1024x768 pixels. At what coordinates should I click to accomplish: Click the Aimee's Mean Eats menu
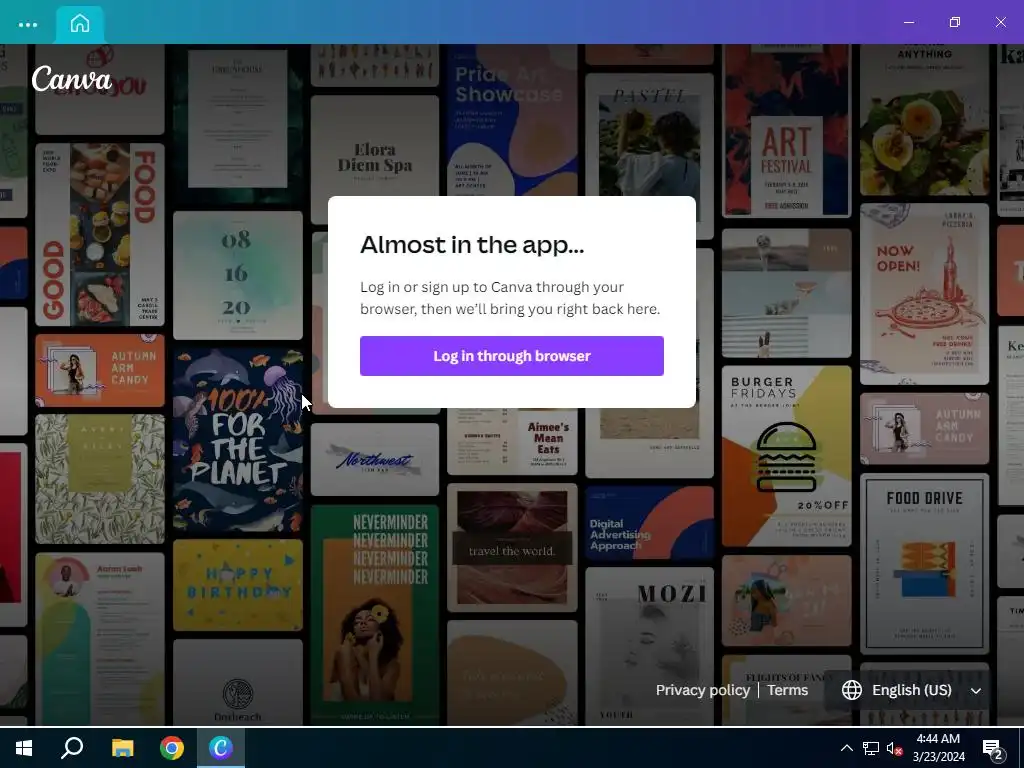click(512, 441)
